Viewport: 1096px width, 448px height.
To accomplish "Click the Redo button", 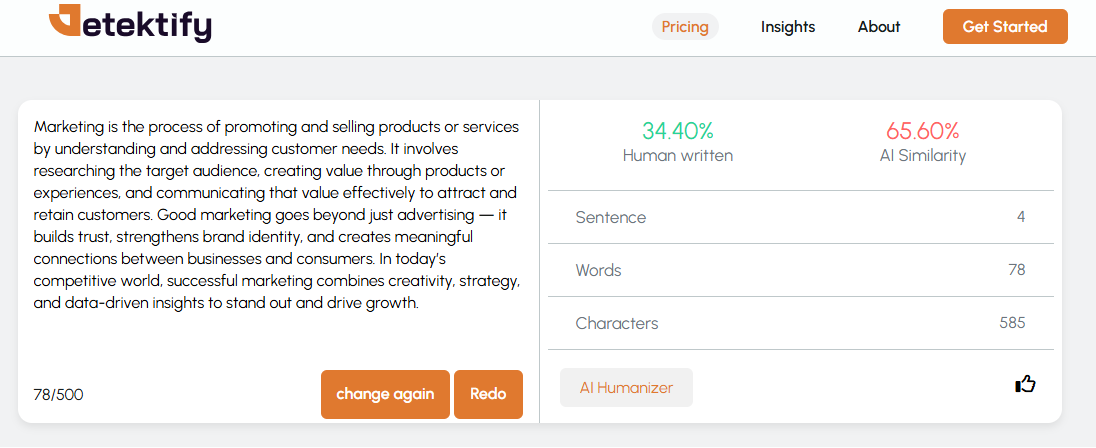I will [488, 394].
